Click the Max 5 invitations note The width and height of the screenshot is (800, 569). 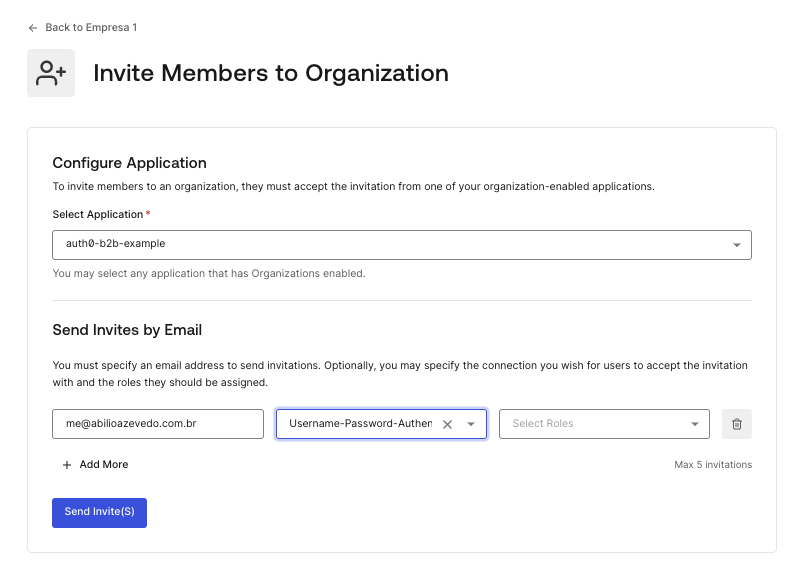[713, 465]
